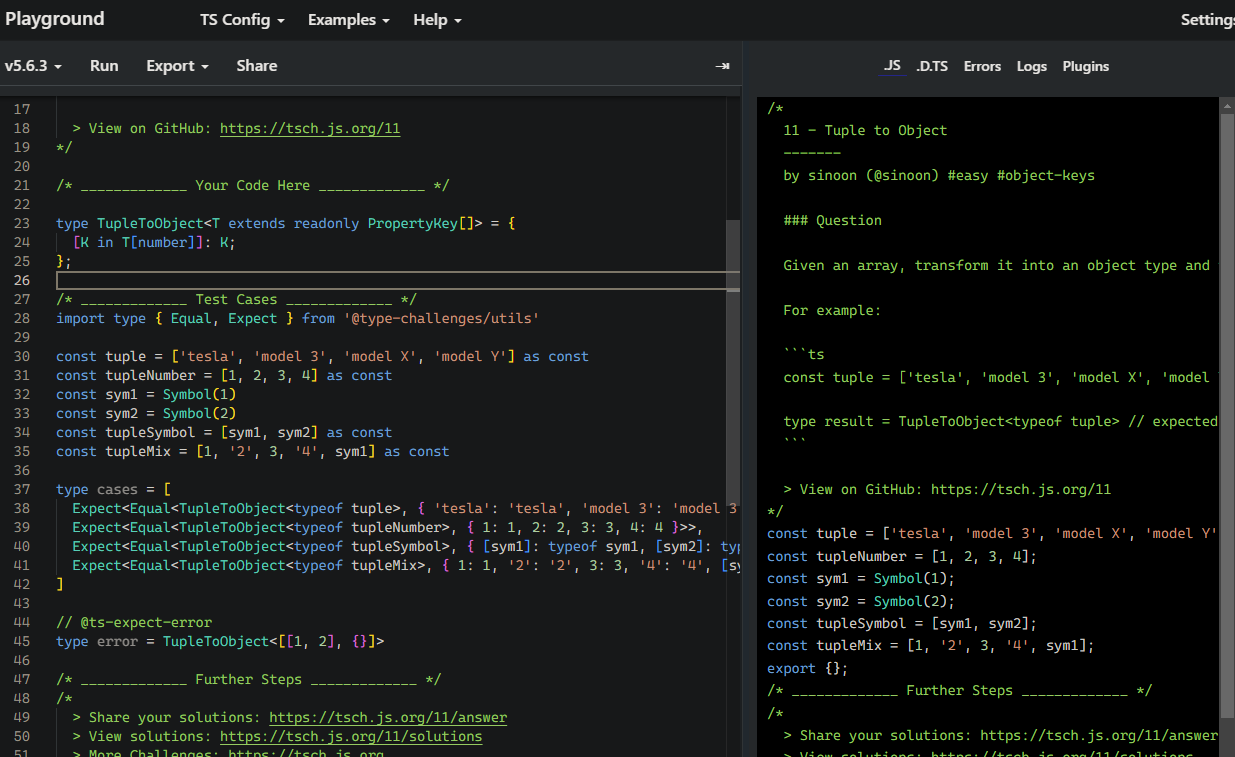Show the Logs tab
1235x757 pixels.
(1031, 66)
